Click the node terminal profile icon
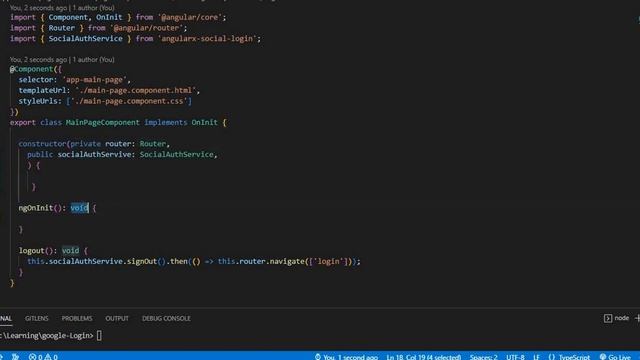Viewport: 640px width, 360px height. [x=608, y=318]
